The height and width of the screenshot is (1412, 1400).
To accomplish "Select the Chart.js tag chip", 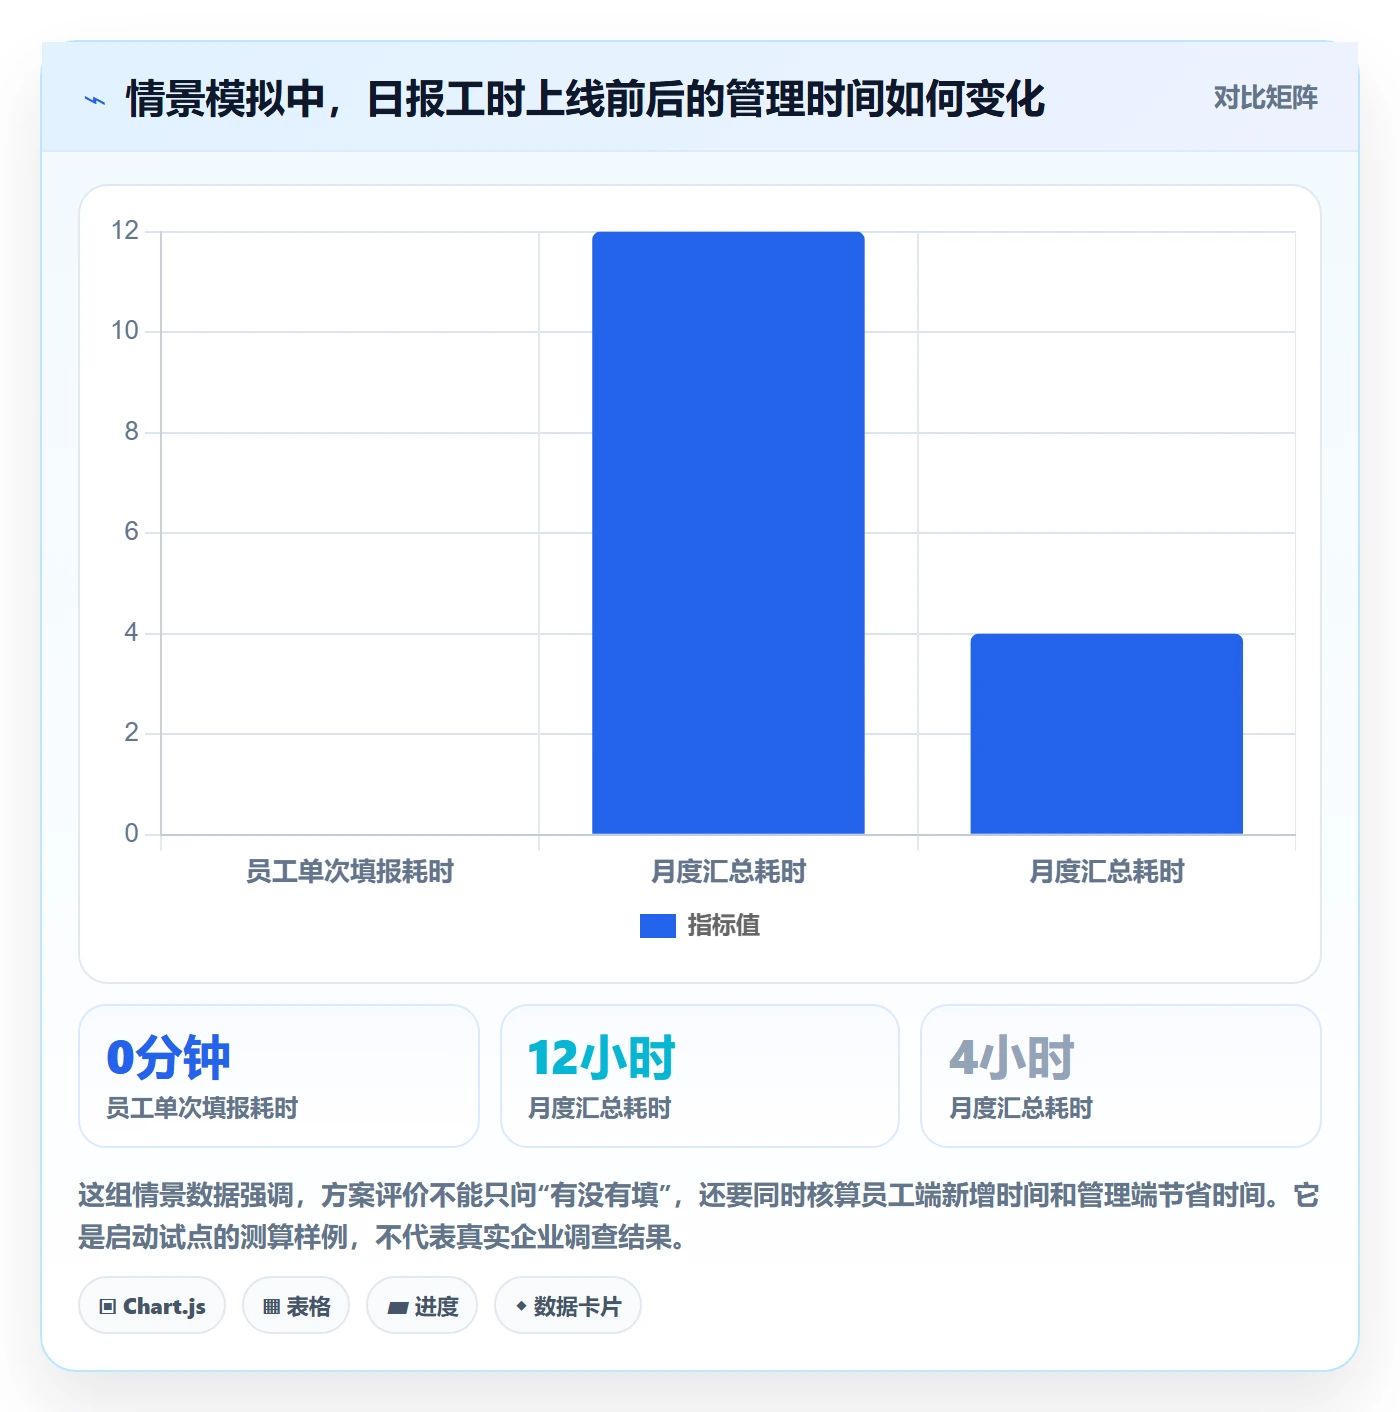I will pyautogui.click(x=152, y=1306).
